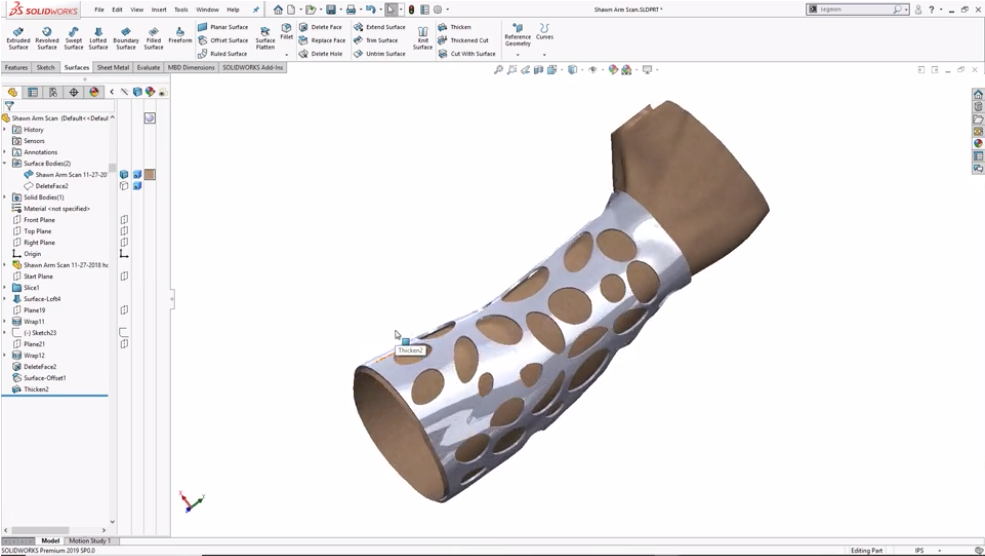985x556 pixels.
Task: Click the Trim Surface tool
Action: (376, 40)
